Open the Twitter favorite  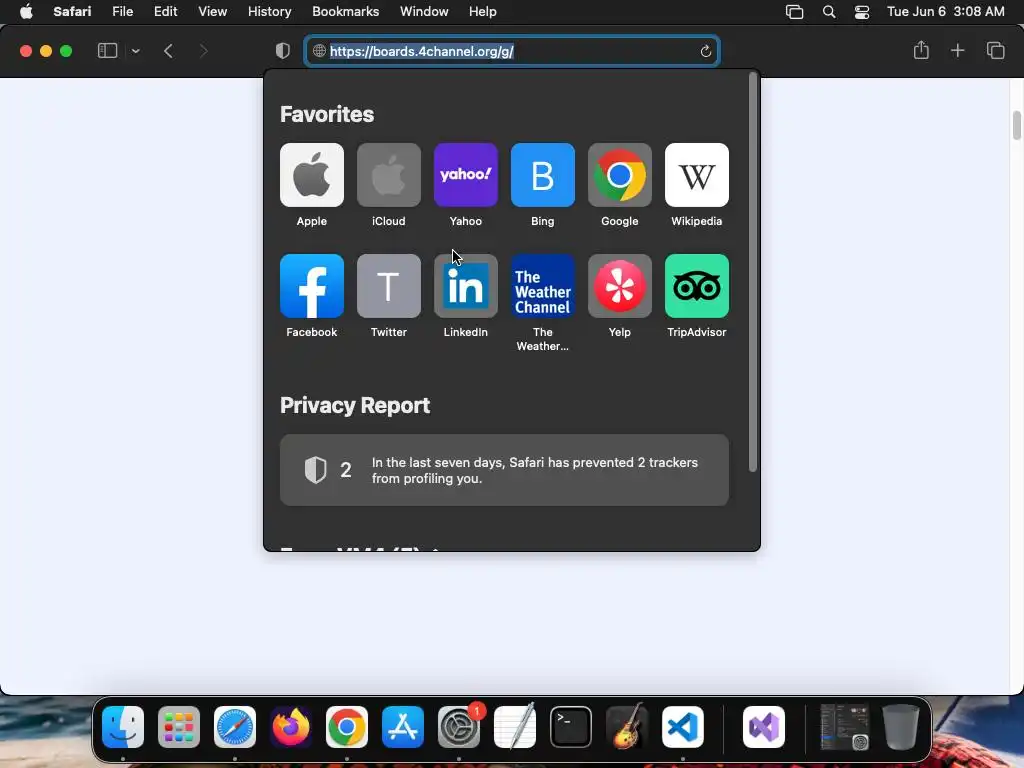[389, 286]
